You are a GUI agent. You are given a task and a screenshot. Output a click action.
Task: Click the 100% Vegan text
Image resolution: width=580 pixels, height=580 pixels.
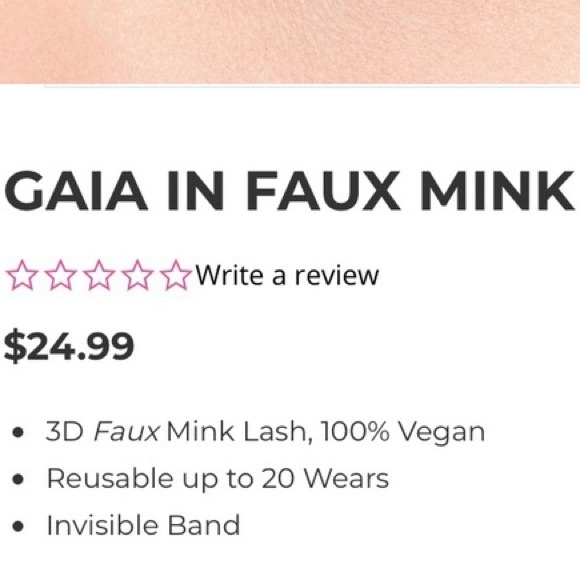tap(403, 432)
